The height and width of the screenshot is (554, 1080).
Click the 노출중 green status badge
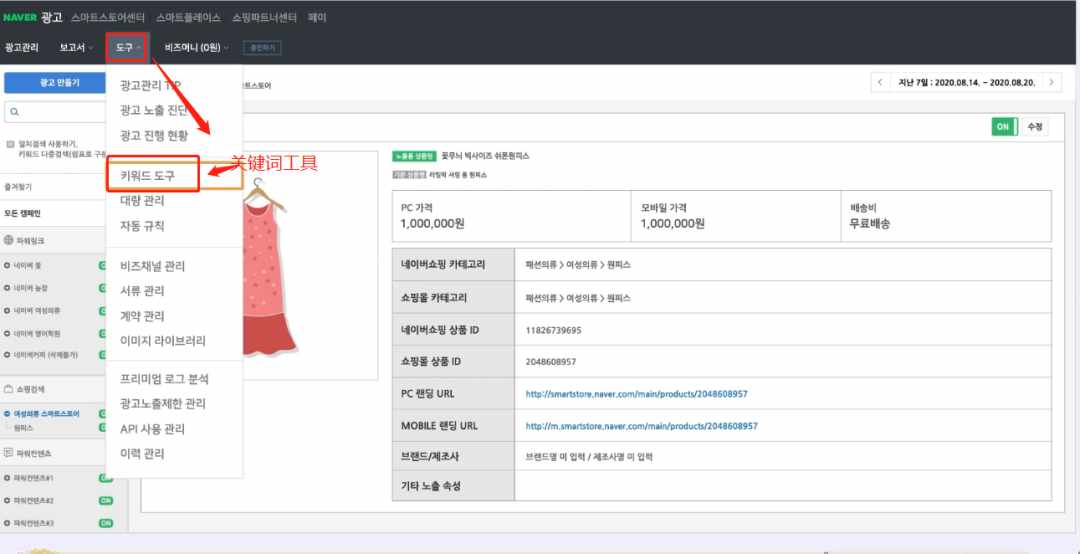click(x=413, y=156)
